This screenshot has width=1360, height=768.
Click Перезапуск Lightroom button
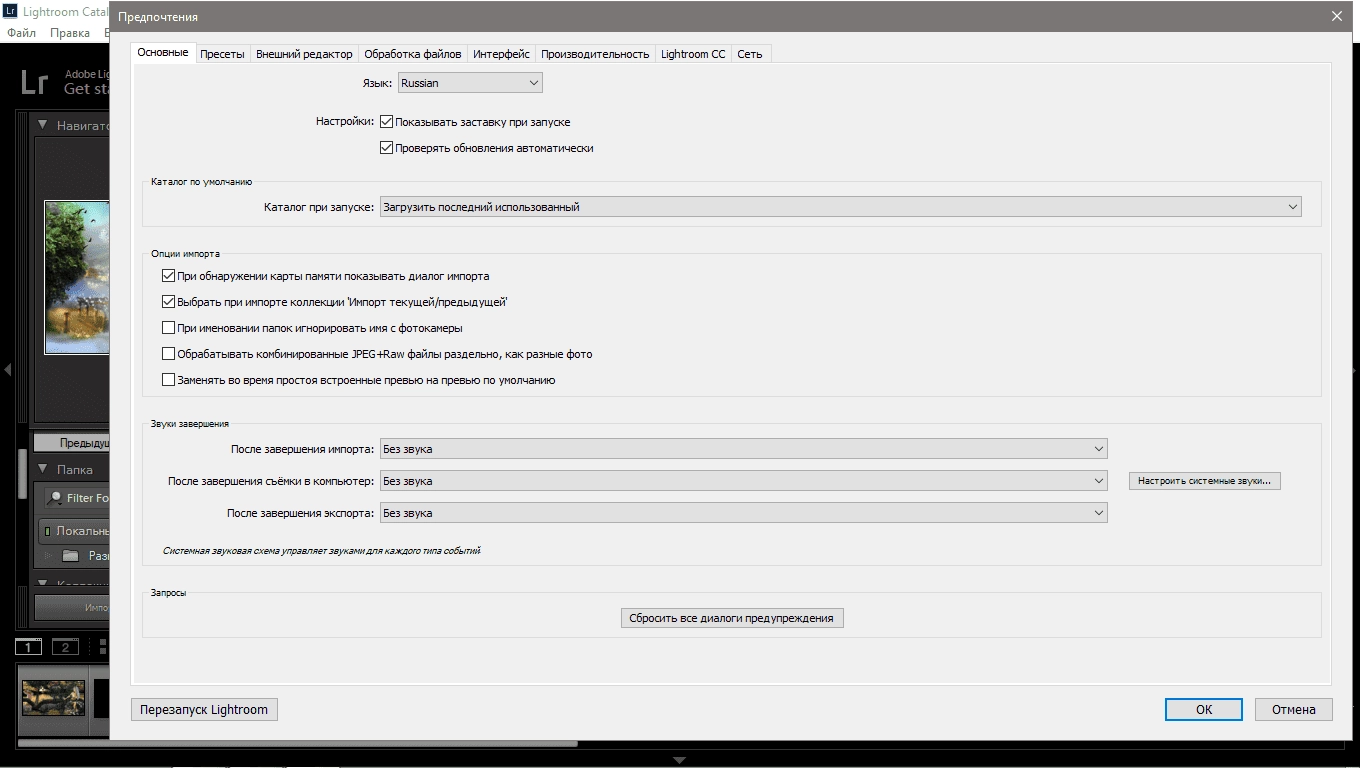pos(204,709)
